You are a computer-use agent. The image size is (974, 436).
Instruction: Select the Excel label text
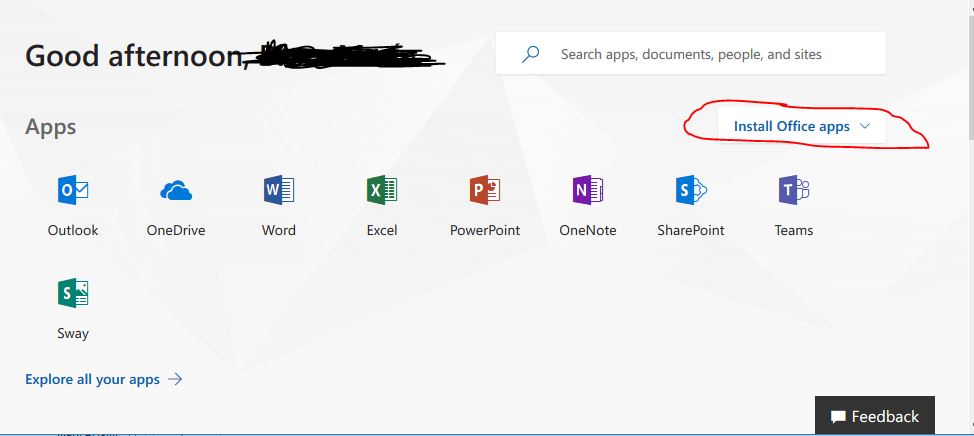pos(382,230)
